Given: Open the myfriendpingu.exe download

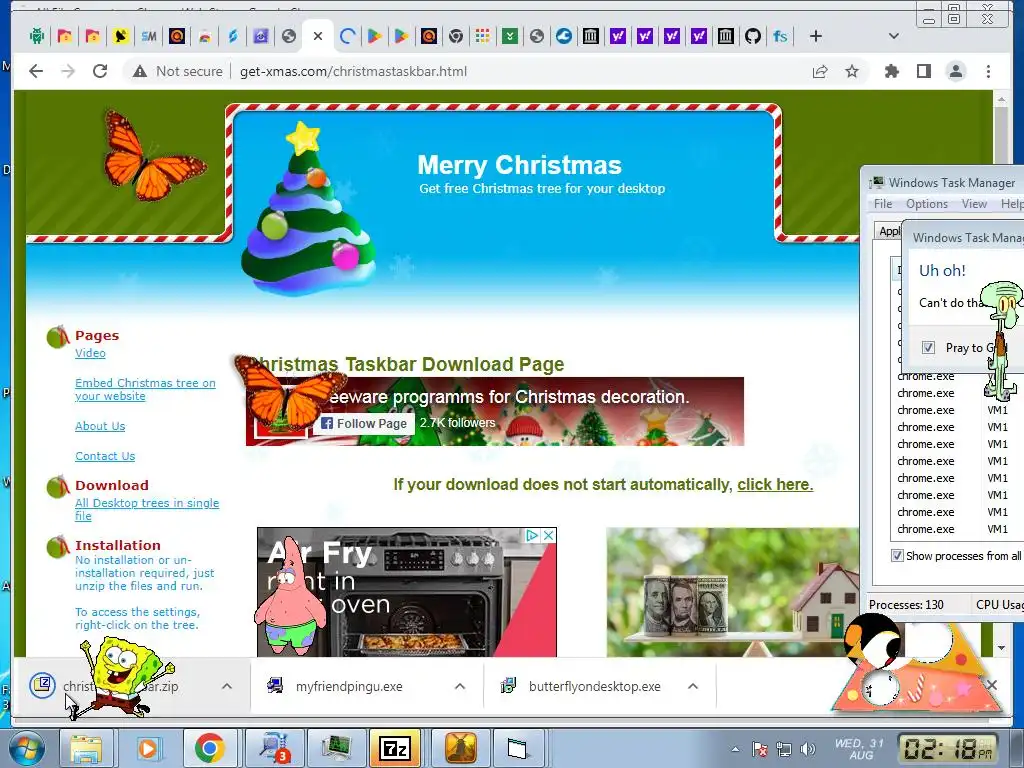Looking at the screenshot, I should coord(349,686).
